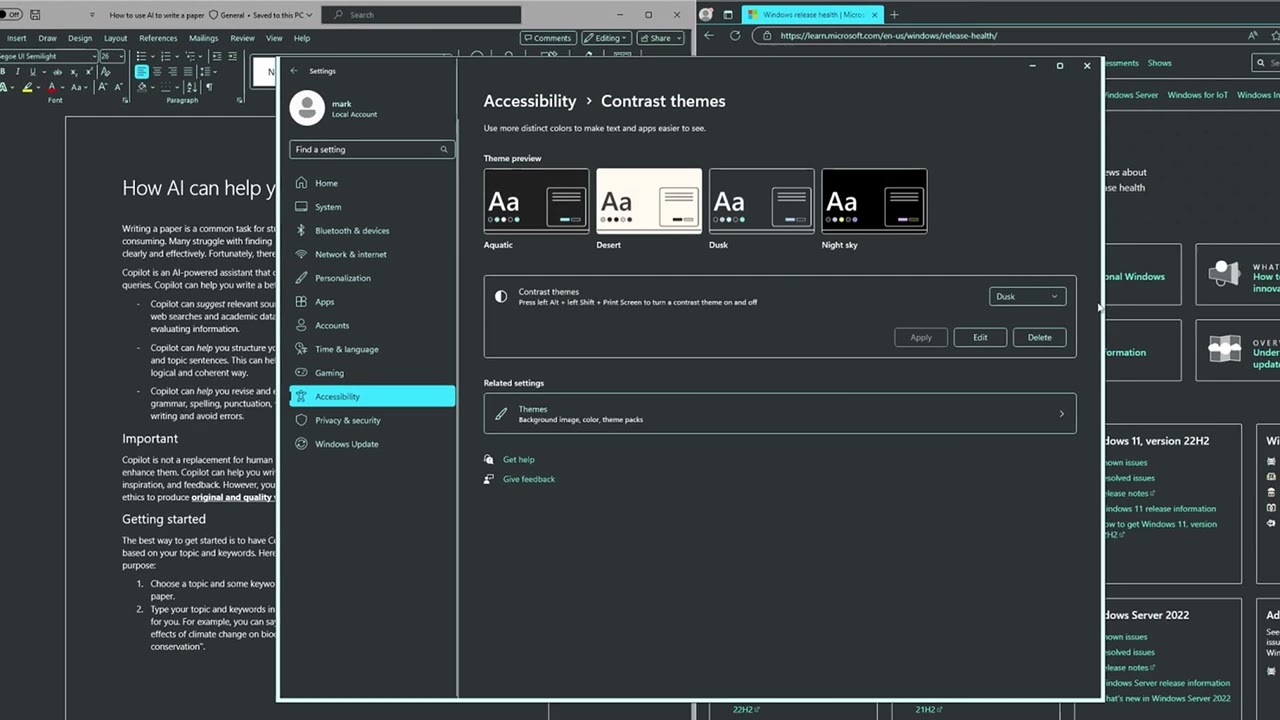Turn on Read aloud in Edge
Screen dimensions: 1280x720
pyautogui.click(x=1253, y=35)
